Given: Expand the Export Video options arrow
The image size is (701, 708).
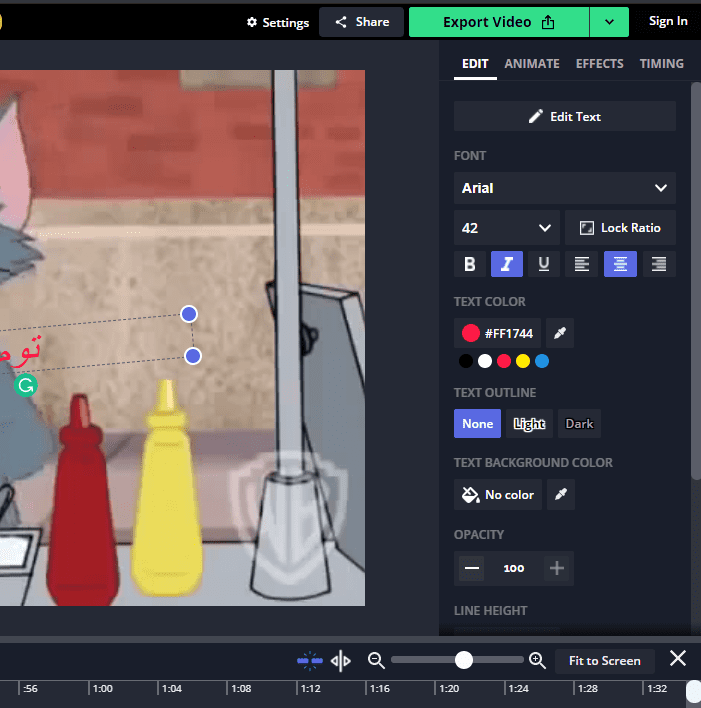Looking at the screenshot, I should 609,22.
